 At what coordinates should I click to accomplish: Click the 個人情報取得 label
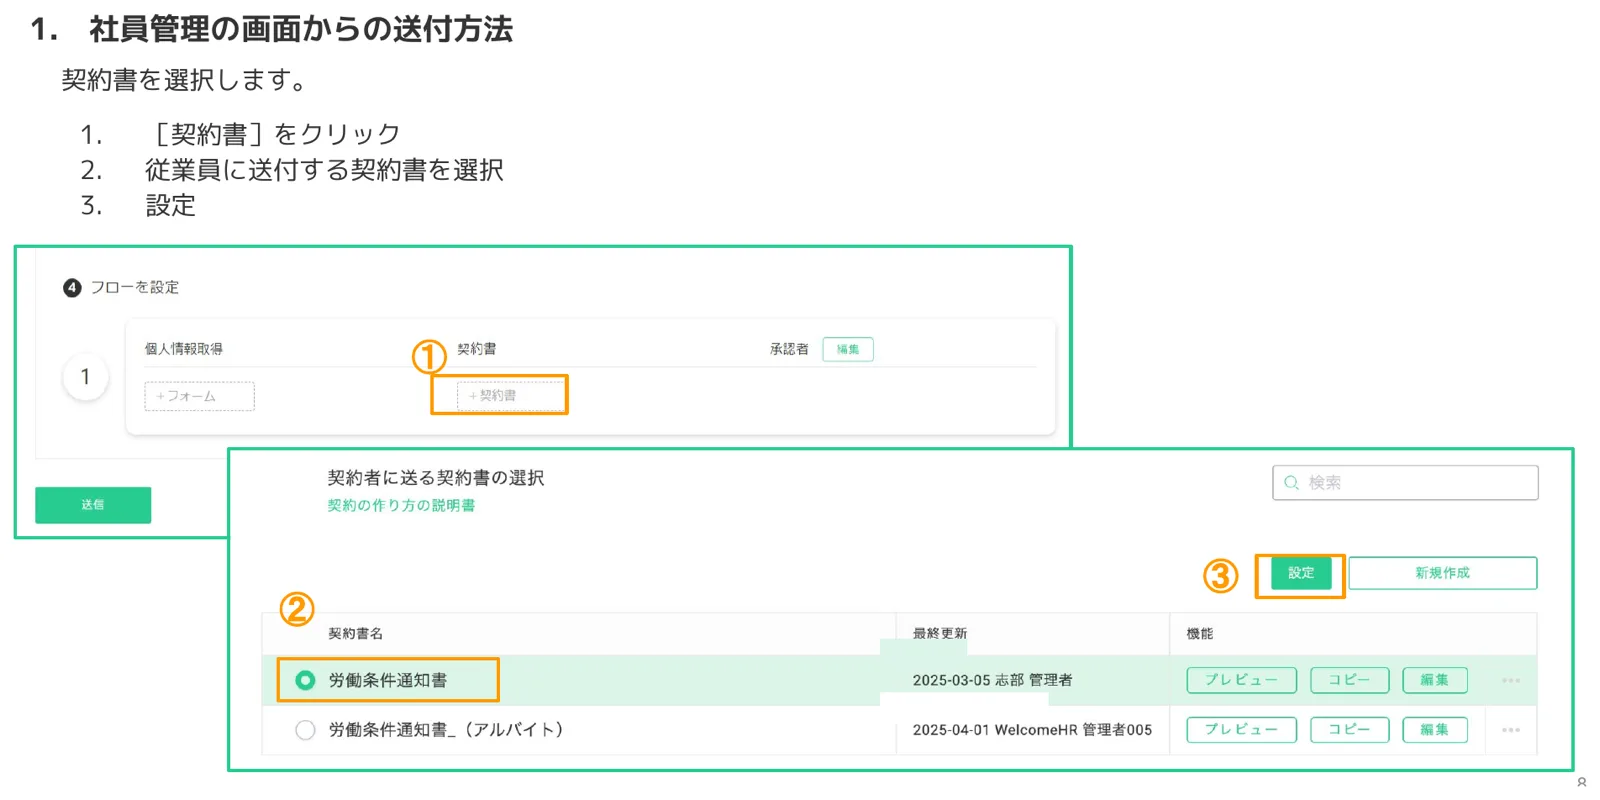coord(184,349)
